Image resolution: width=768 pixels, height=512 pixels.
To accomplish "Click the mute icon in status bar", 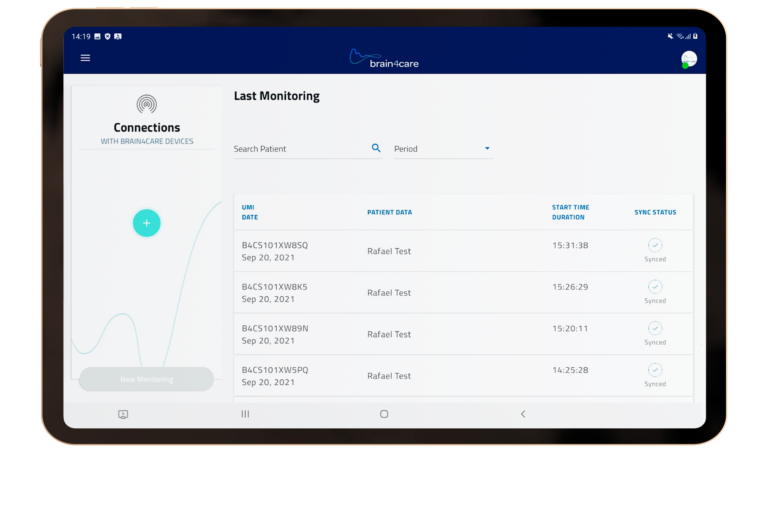I will pyautogui.click(x=670, y=36).
